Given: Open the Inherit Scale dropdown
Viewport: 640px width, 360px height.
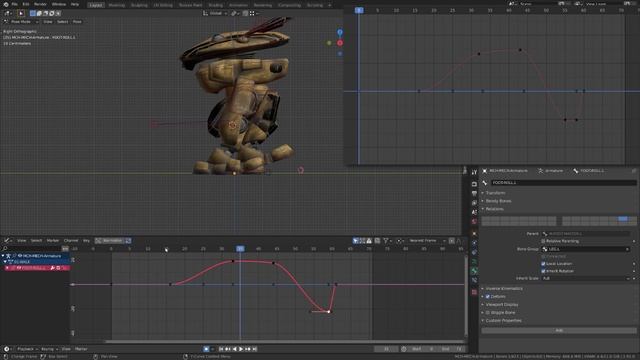Looking at the screenshot, I should [x=585, y=278].
